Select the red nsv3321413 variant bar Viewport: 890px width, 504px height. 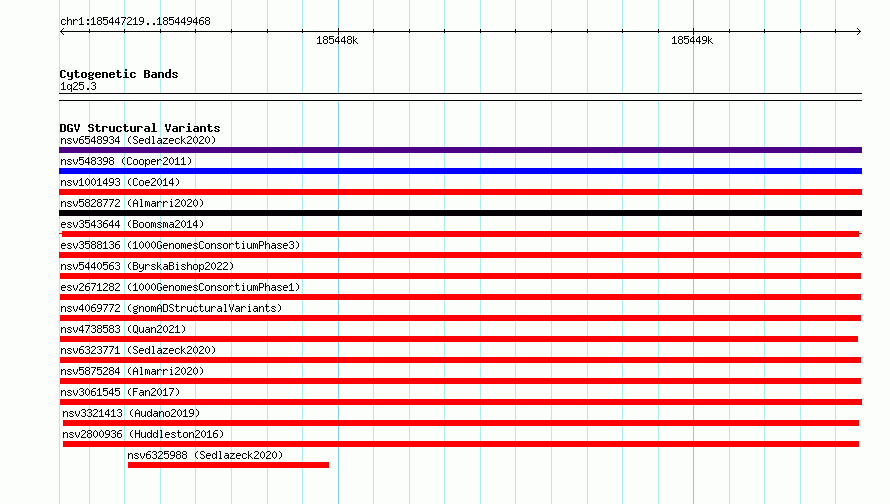pos(461,423)
